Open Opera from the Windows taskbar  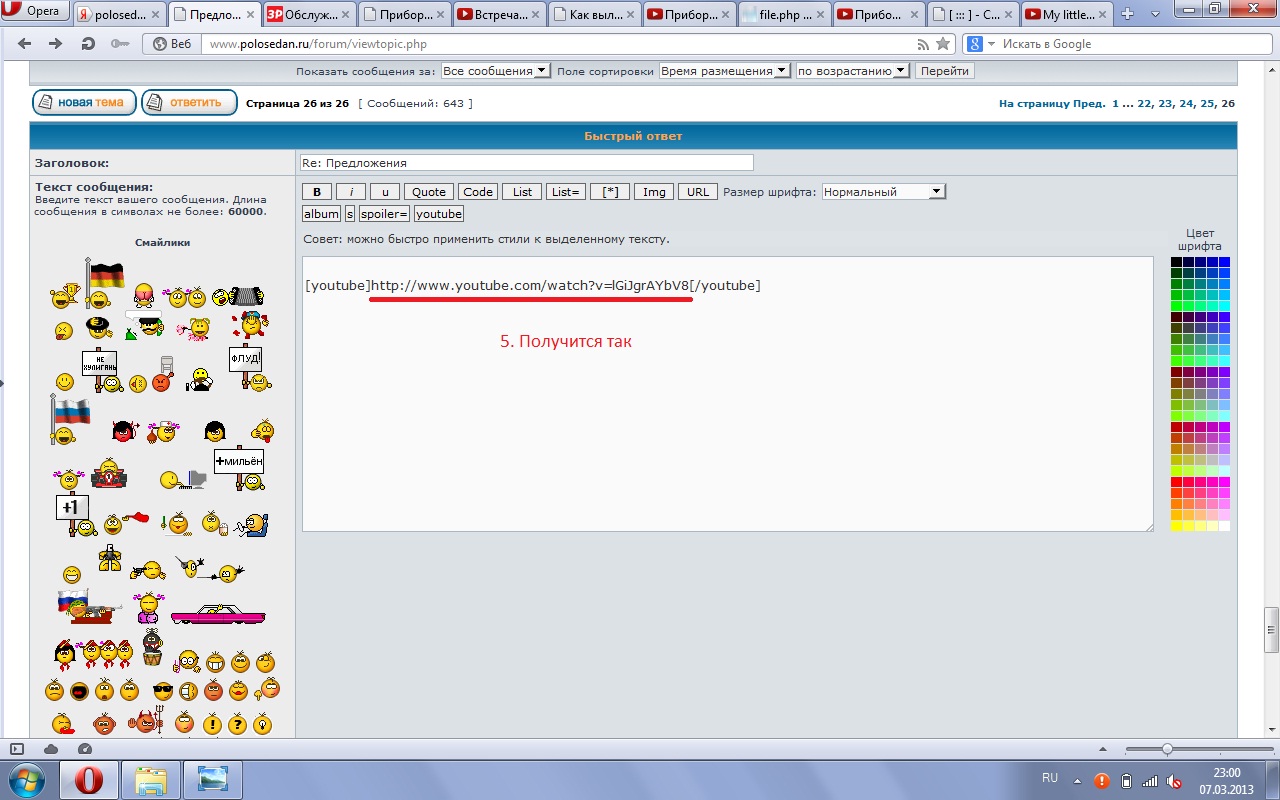[88, 780]
